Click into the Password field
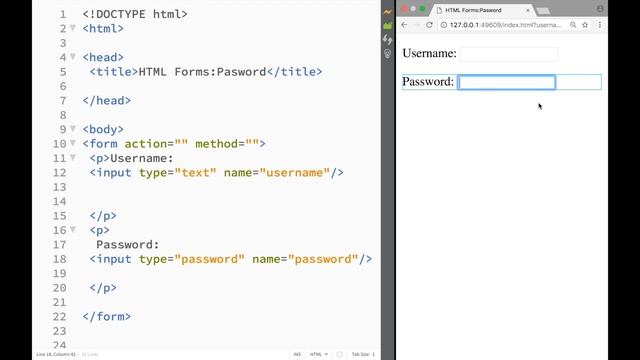This screenshot has height=360, width=640. [x=507, y=82]
